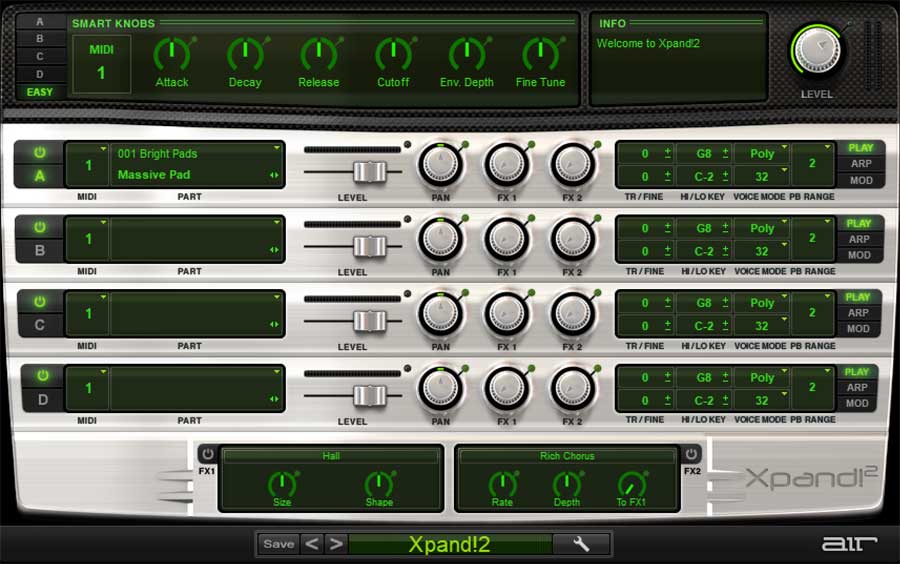This screenshot has width=900, height=564.
Task: Select Smart Knobs tab D
Action: (40, 74)
